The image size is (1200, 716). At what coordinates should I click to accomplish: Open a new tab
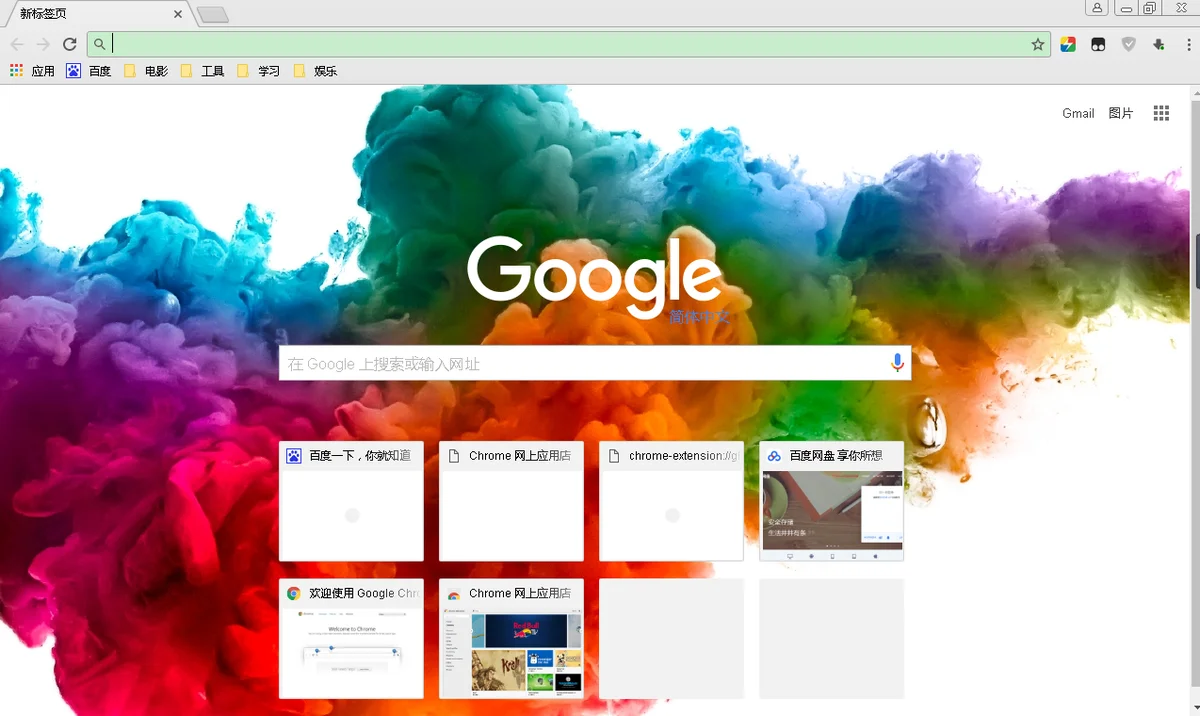(213, 14)
